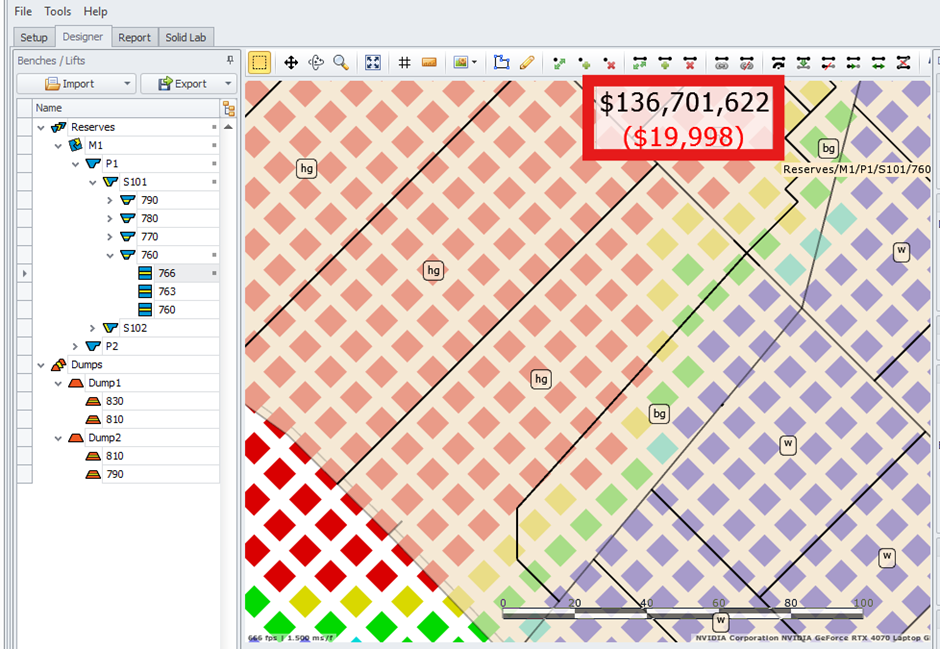Open the Import dropdown arrow
Image resolution: width=940 pixels, height=649 pixels.
126,84
